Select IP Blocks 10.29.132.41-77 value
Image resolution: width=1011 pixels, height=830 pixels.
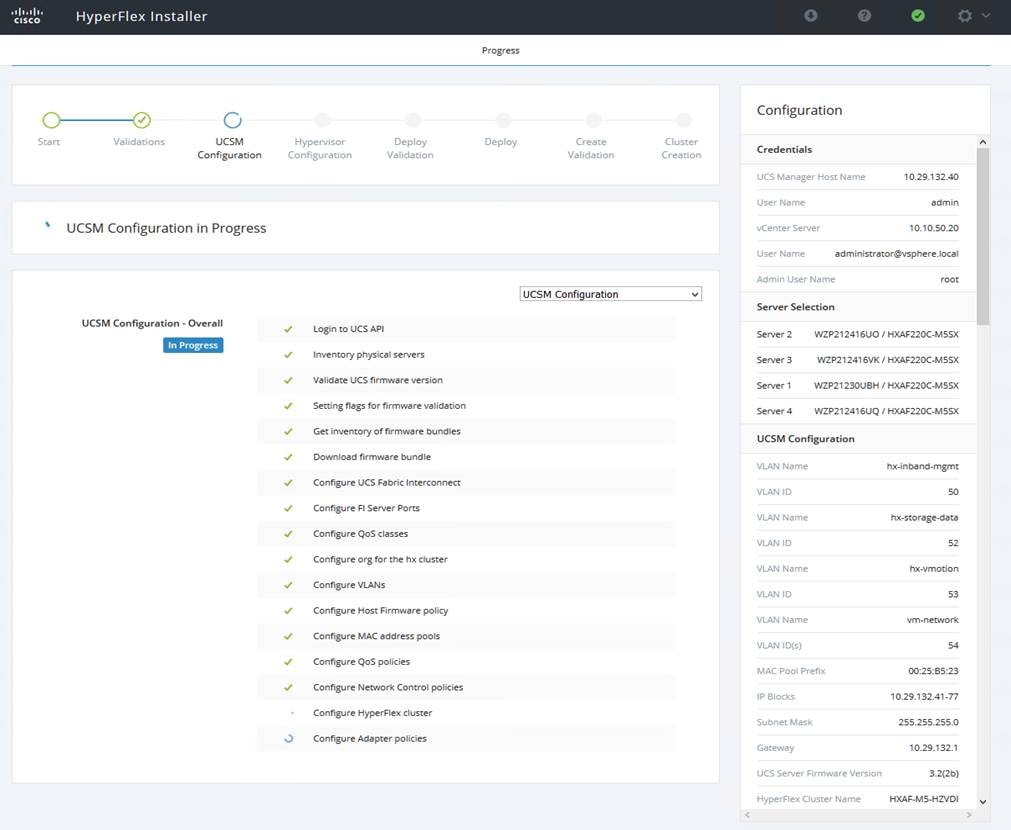pyautogui.click(x=924, y=697)
